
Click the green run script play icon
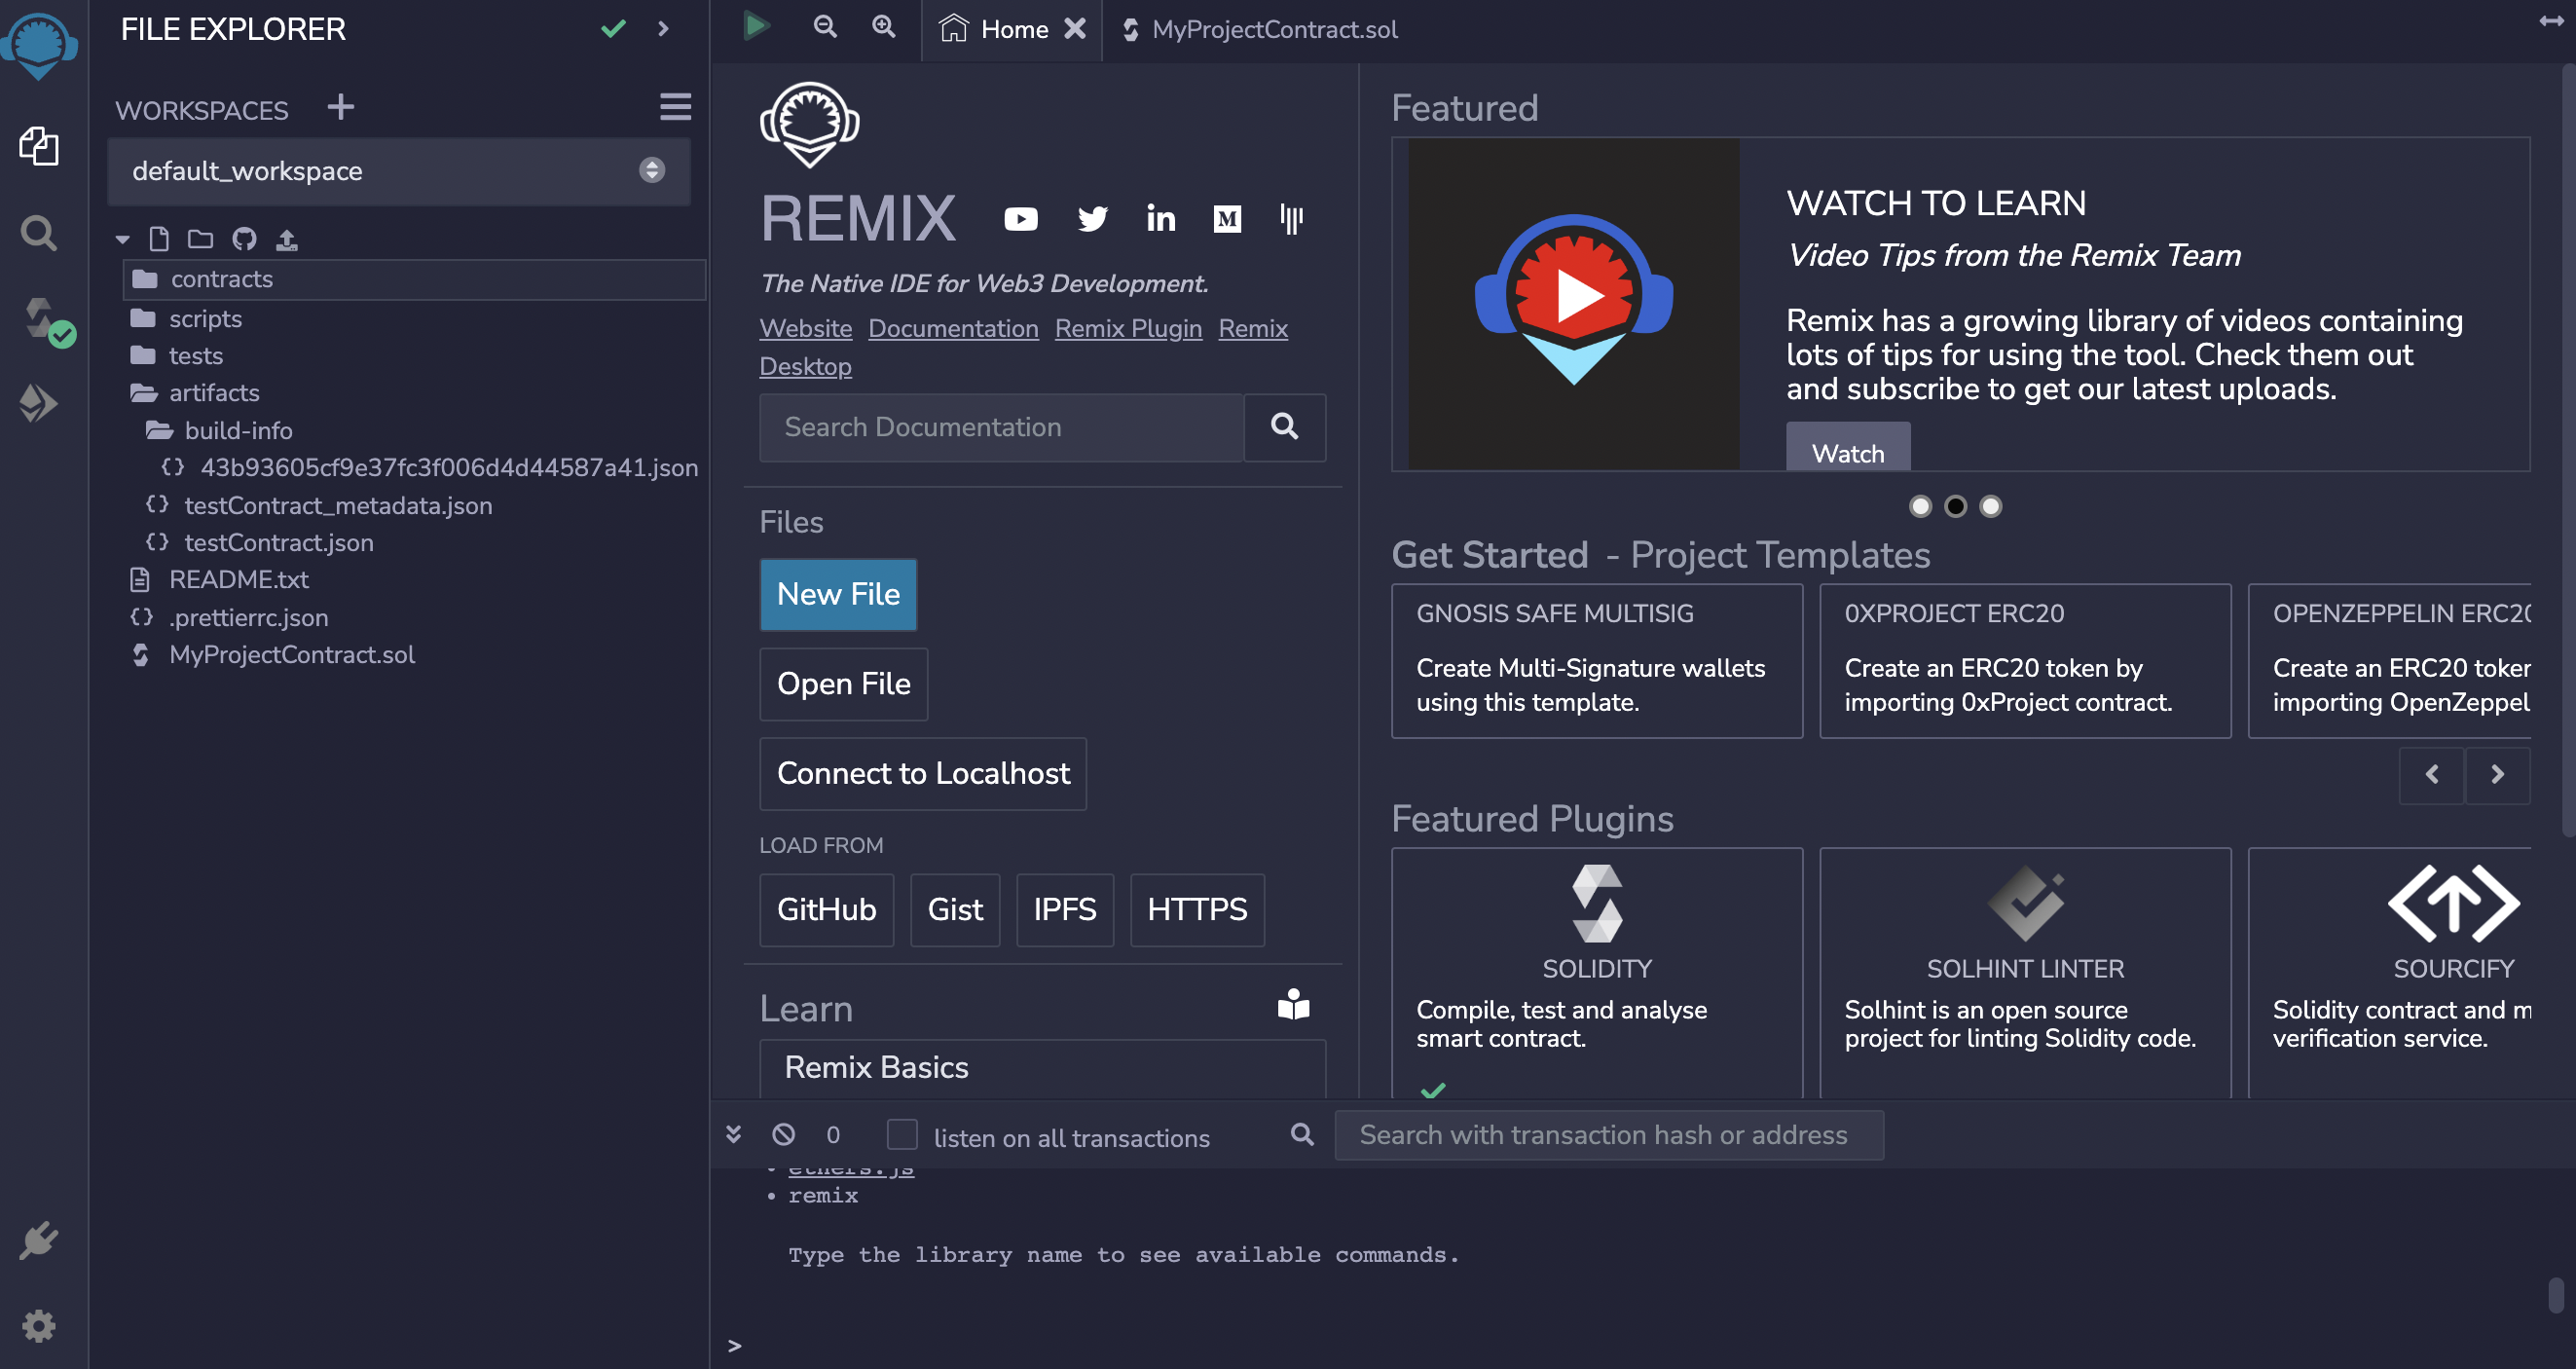coord(756,27)
